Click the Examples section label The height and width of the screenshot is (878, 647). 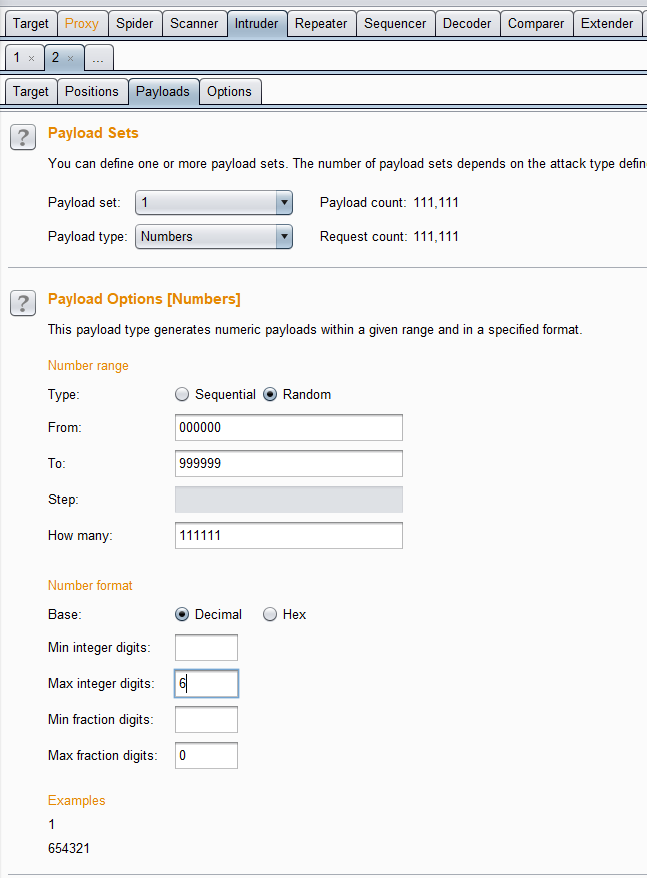[x=77, y=801]
